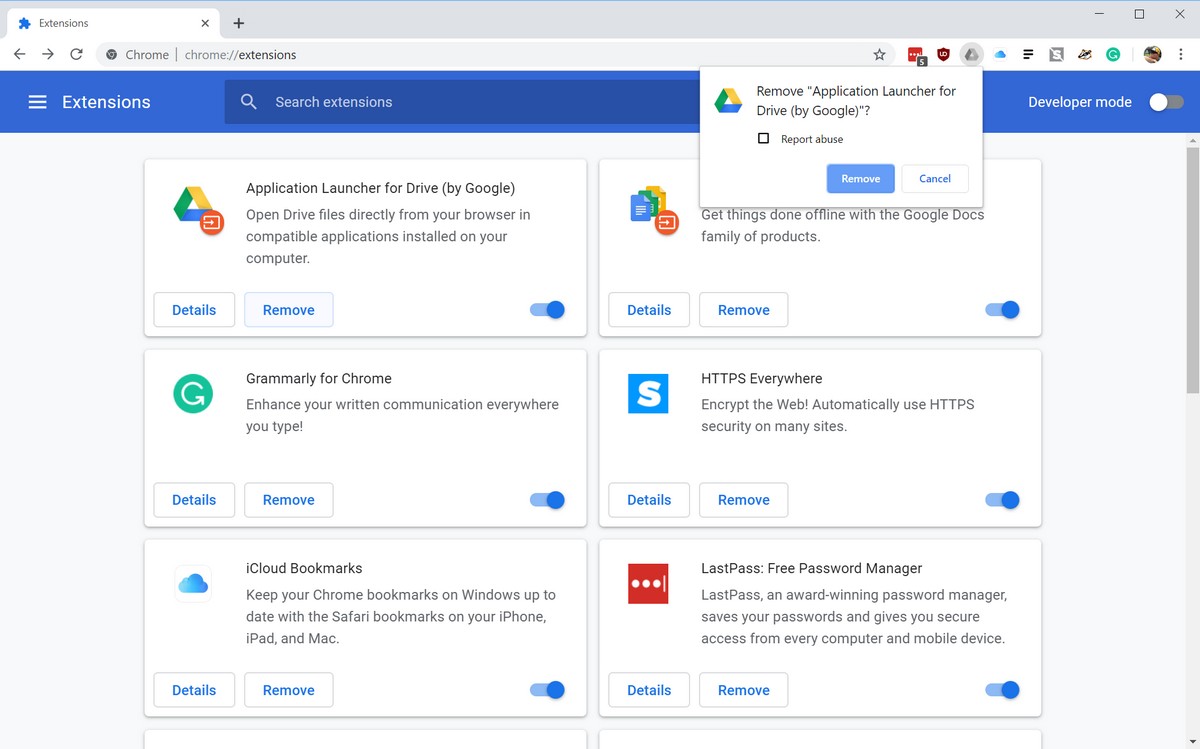
Task: Click the Application Launcher for Drive icon
Action: pos(971,54)
